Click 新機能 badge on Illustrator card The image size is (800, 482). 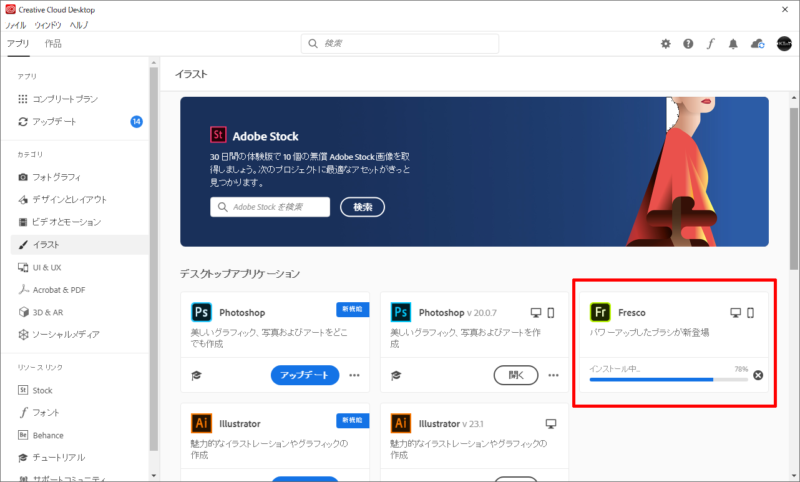[353, 420]
